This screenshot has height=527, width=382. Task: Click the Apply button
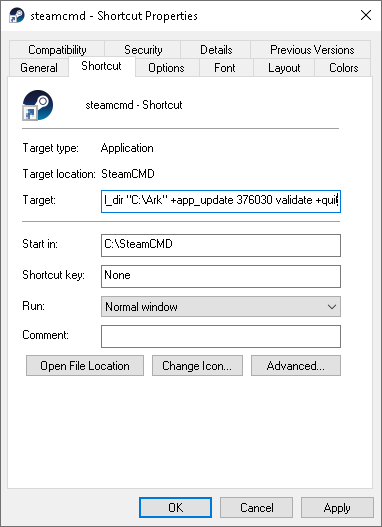pyautogui.click(x=337, y=508)
